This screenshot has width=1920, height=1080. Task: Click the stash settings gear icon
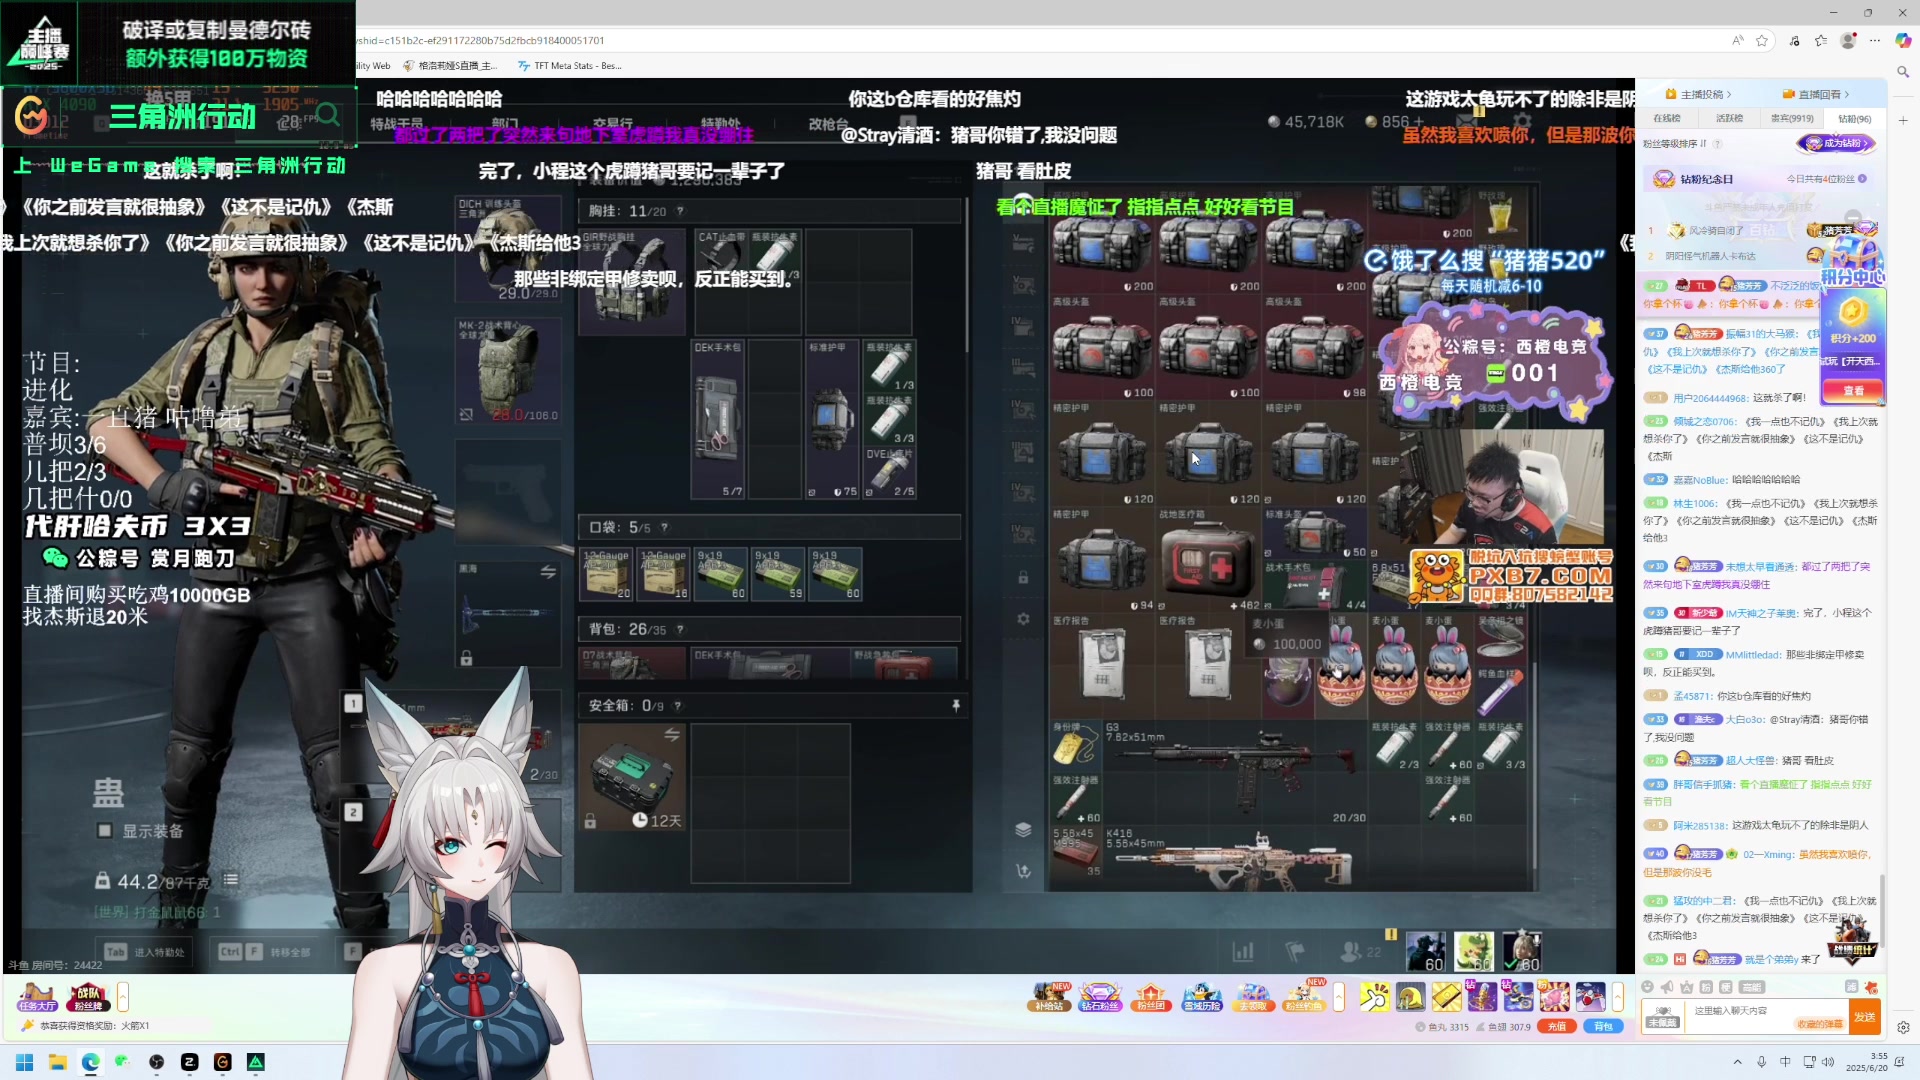click(1023, 619)
